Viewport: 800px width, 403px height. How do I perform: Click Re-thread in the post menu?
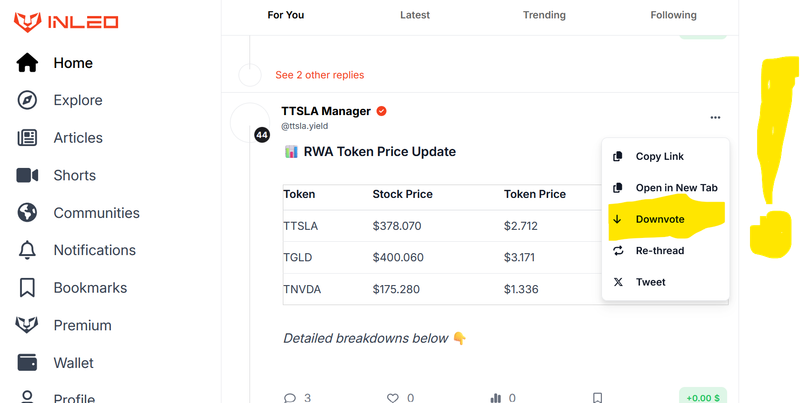659,250
